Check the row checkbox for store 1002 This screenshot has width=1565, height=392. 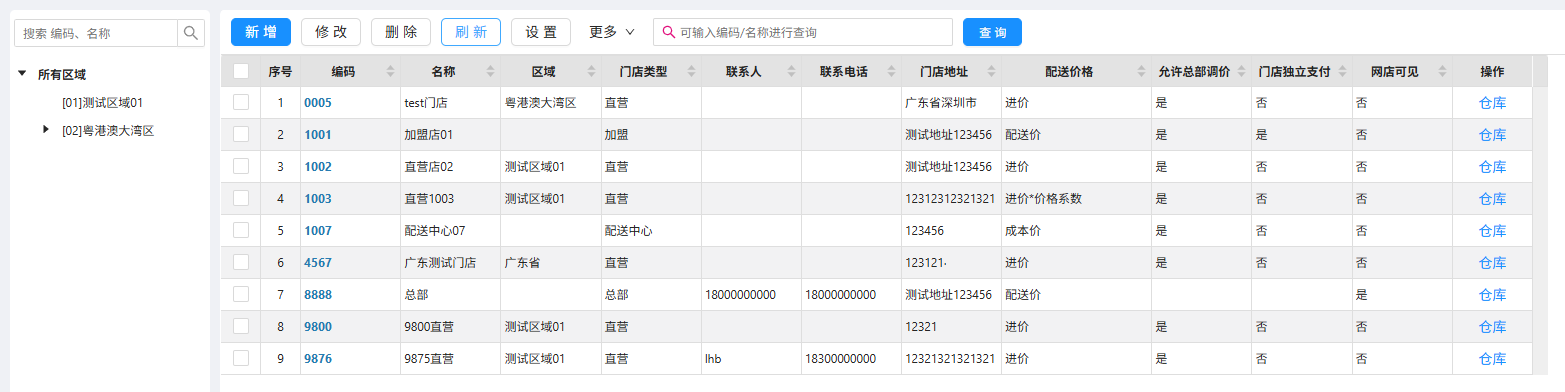click(x=241, y=166)
